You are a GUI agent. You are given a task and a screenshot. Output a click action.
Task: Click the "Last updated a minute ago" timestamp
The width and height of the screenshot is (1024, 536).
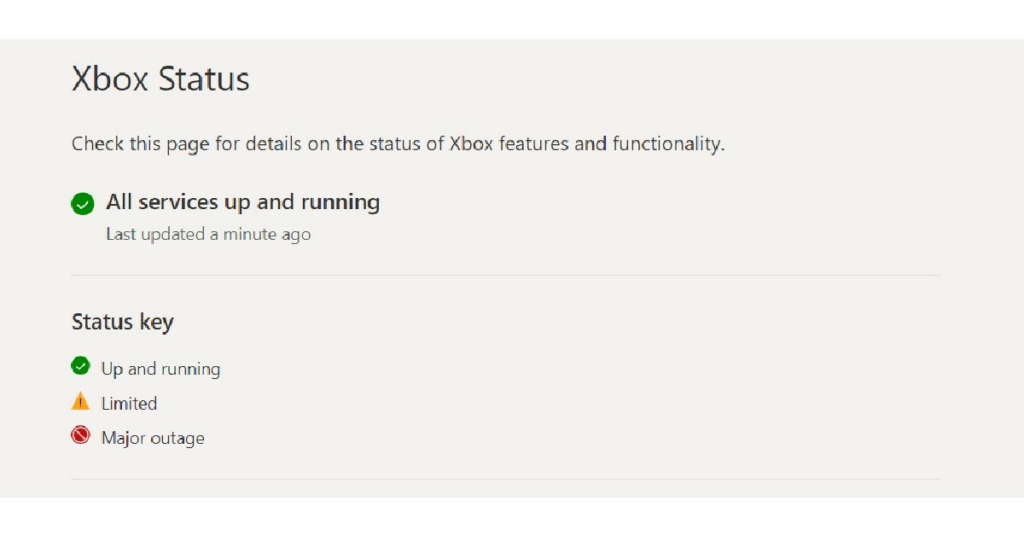click(208, 235)
